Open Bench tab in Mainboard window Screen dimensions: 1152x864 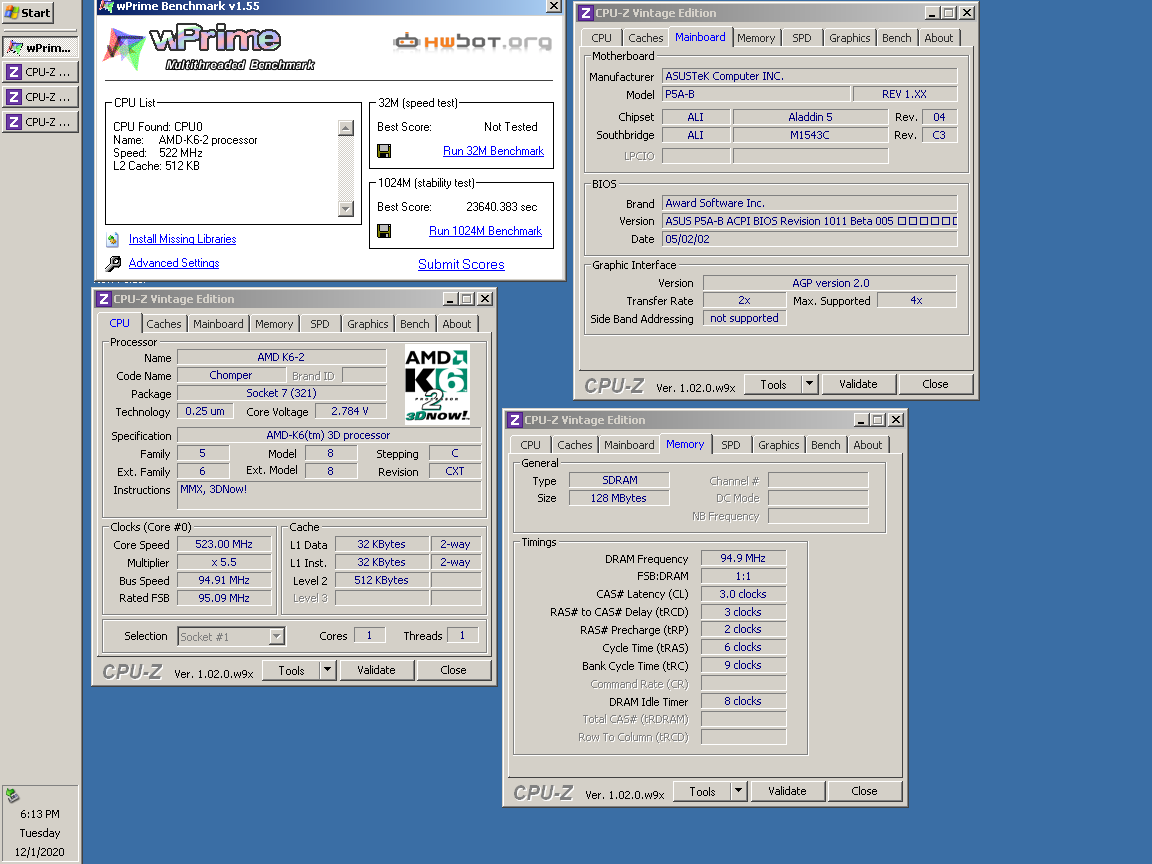click(x=896, y=38)
